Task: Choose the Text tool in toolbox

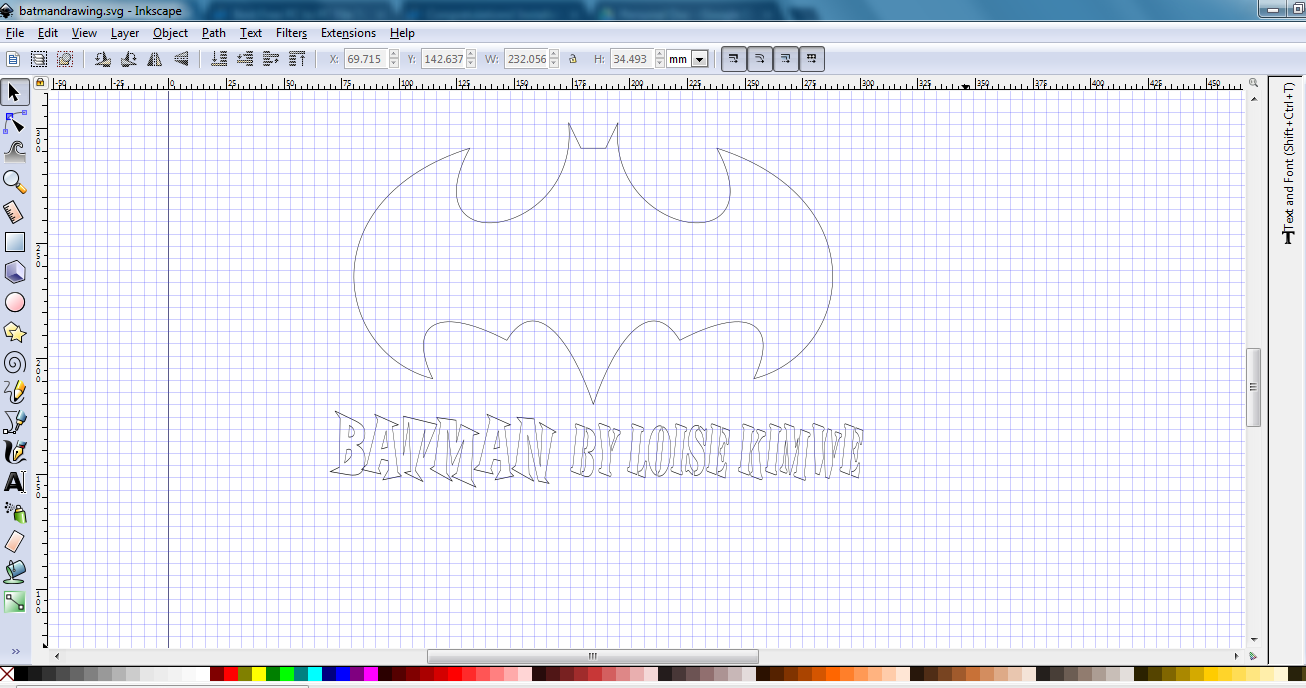Action: click(14, 481)
